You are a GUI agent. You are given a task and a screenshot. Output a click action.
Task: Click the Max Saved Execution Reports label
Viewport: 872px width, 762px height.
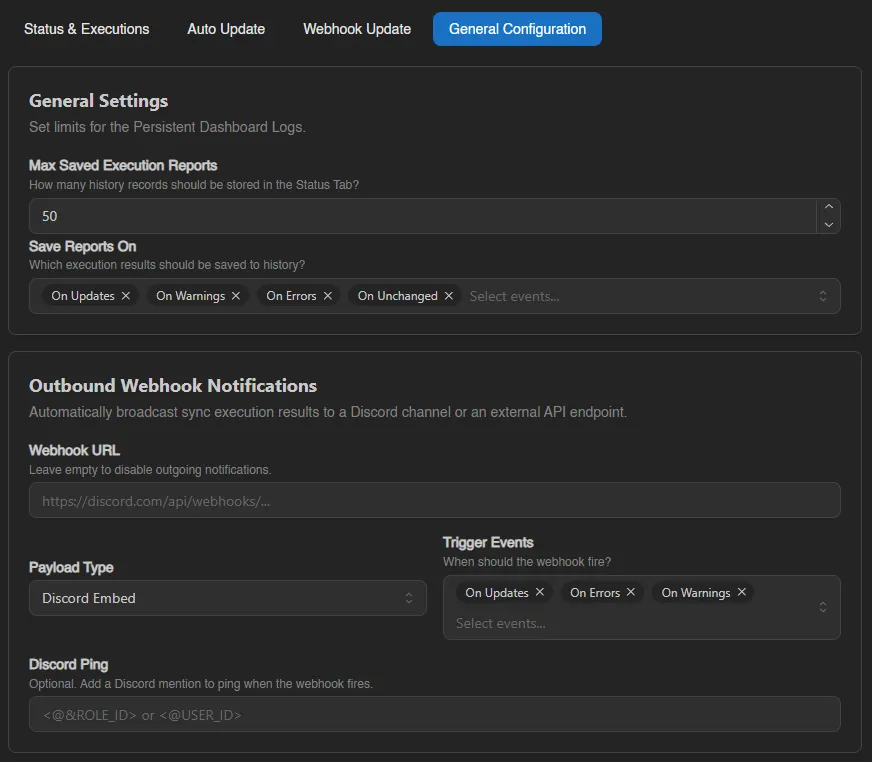pos(123,165)
